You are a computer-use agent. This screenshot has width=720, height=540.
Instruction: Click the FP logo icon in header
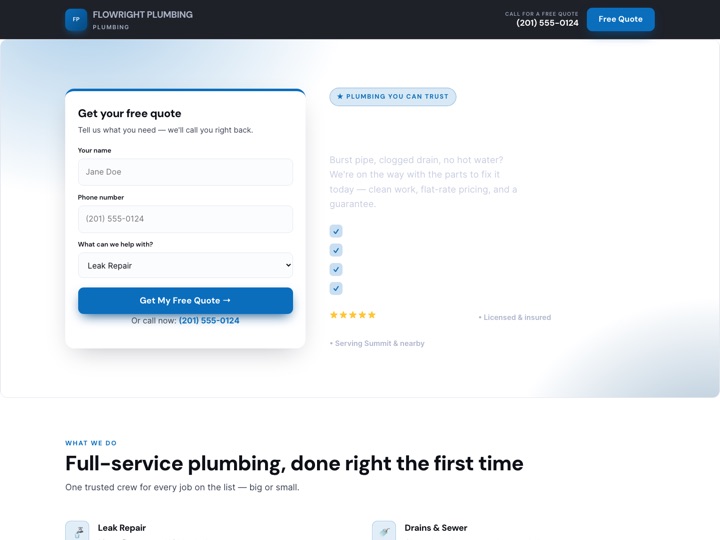tap(76, 19)
